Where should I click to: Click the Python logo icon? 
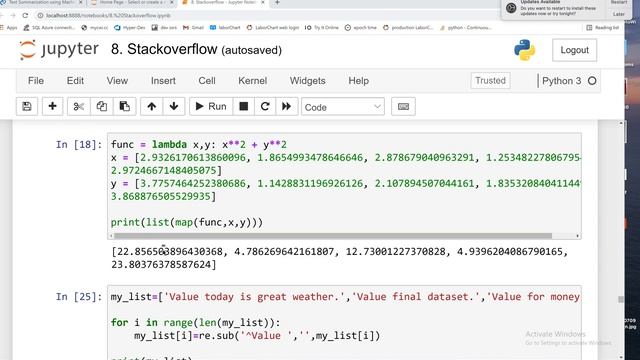pos(524,50)
